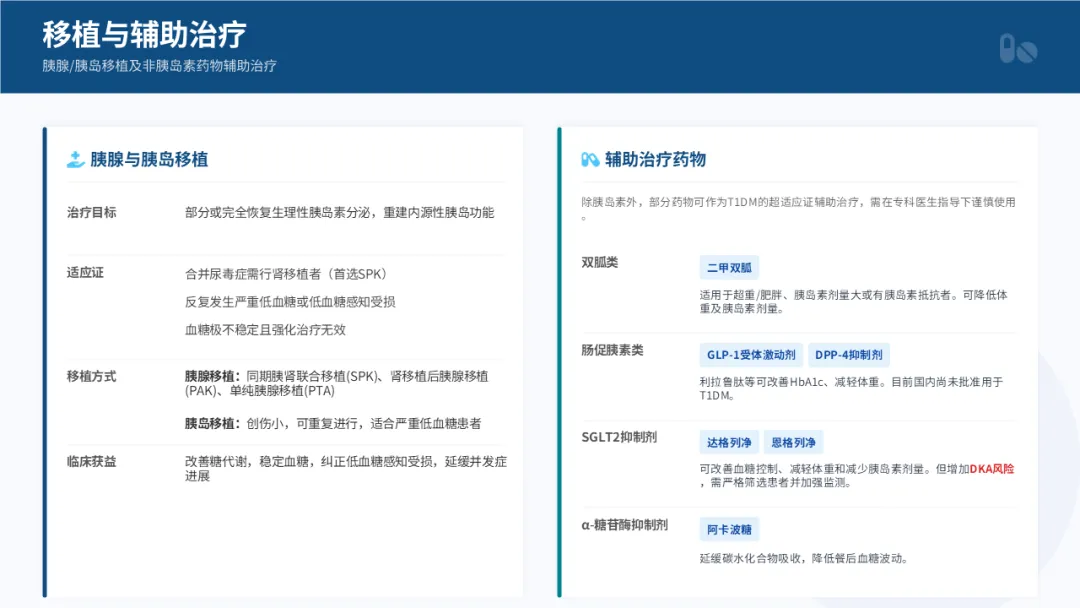Click the text 利拉鲁肽等可改善HbA1c
1080x608 pixels.
coord(762,382)
